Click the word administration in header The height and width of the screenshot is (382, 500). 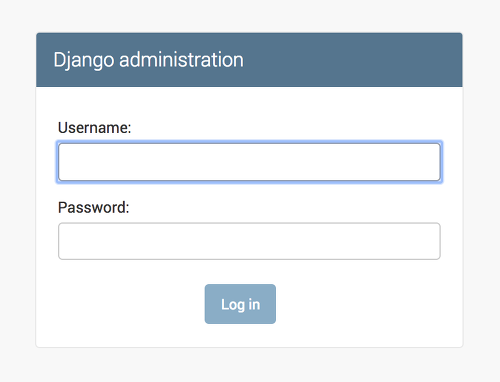pyautogui.click(x=182, y=60)
